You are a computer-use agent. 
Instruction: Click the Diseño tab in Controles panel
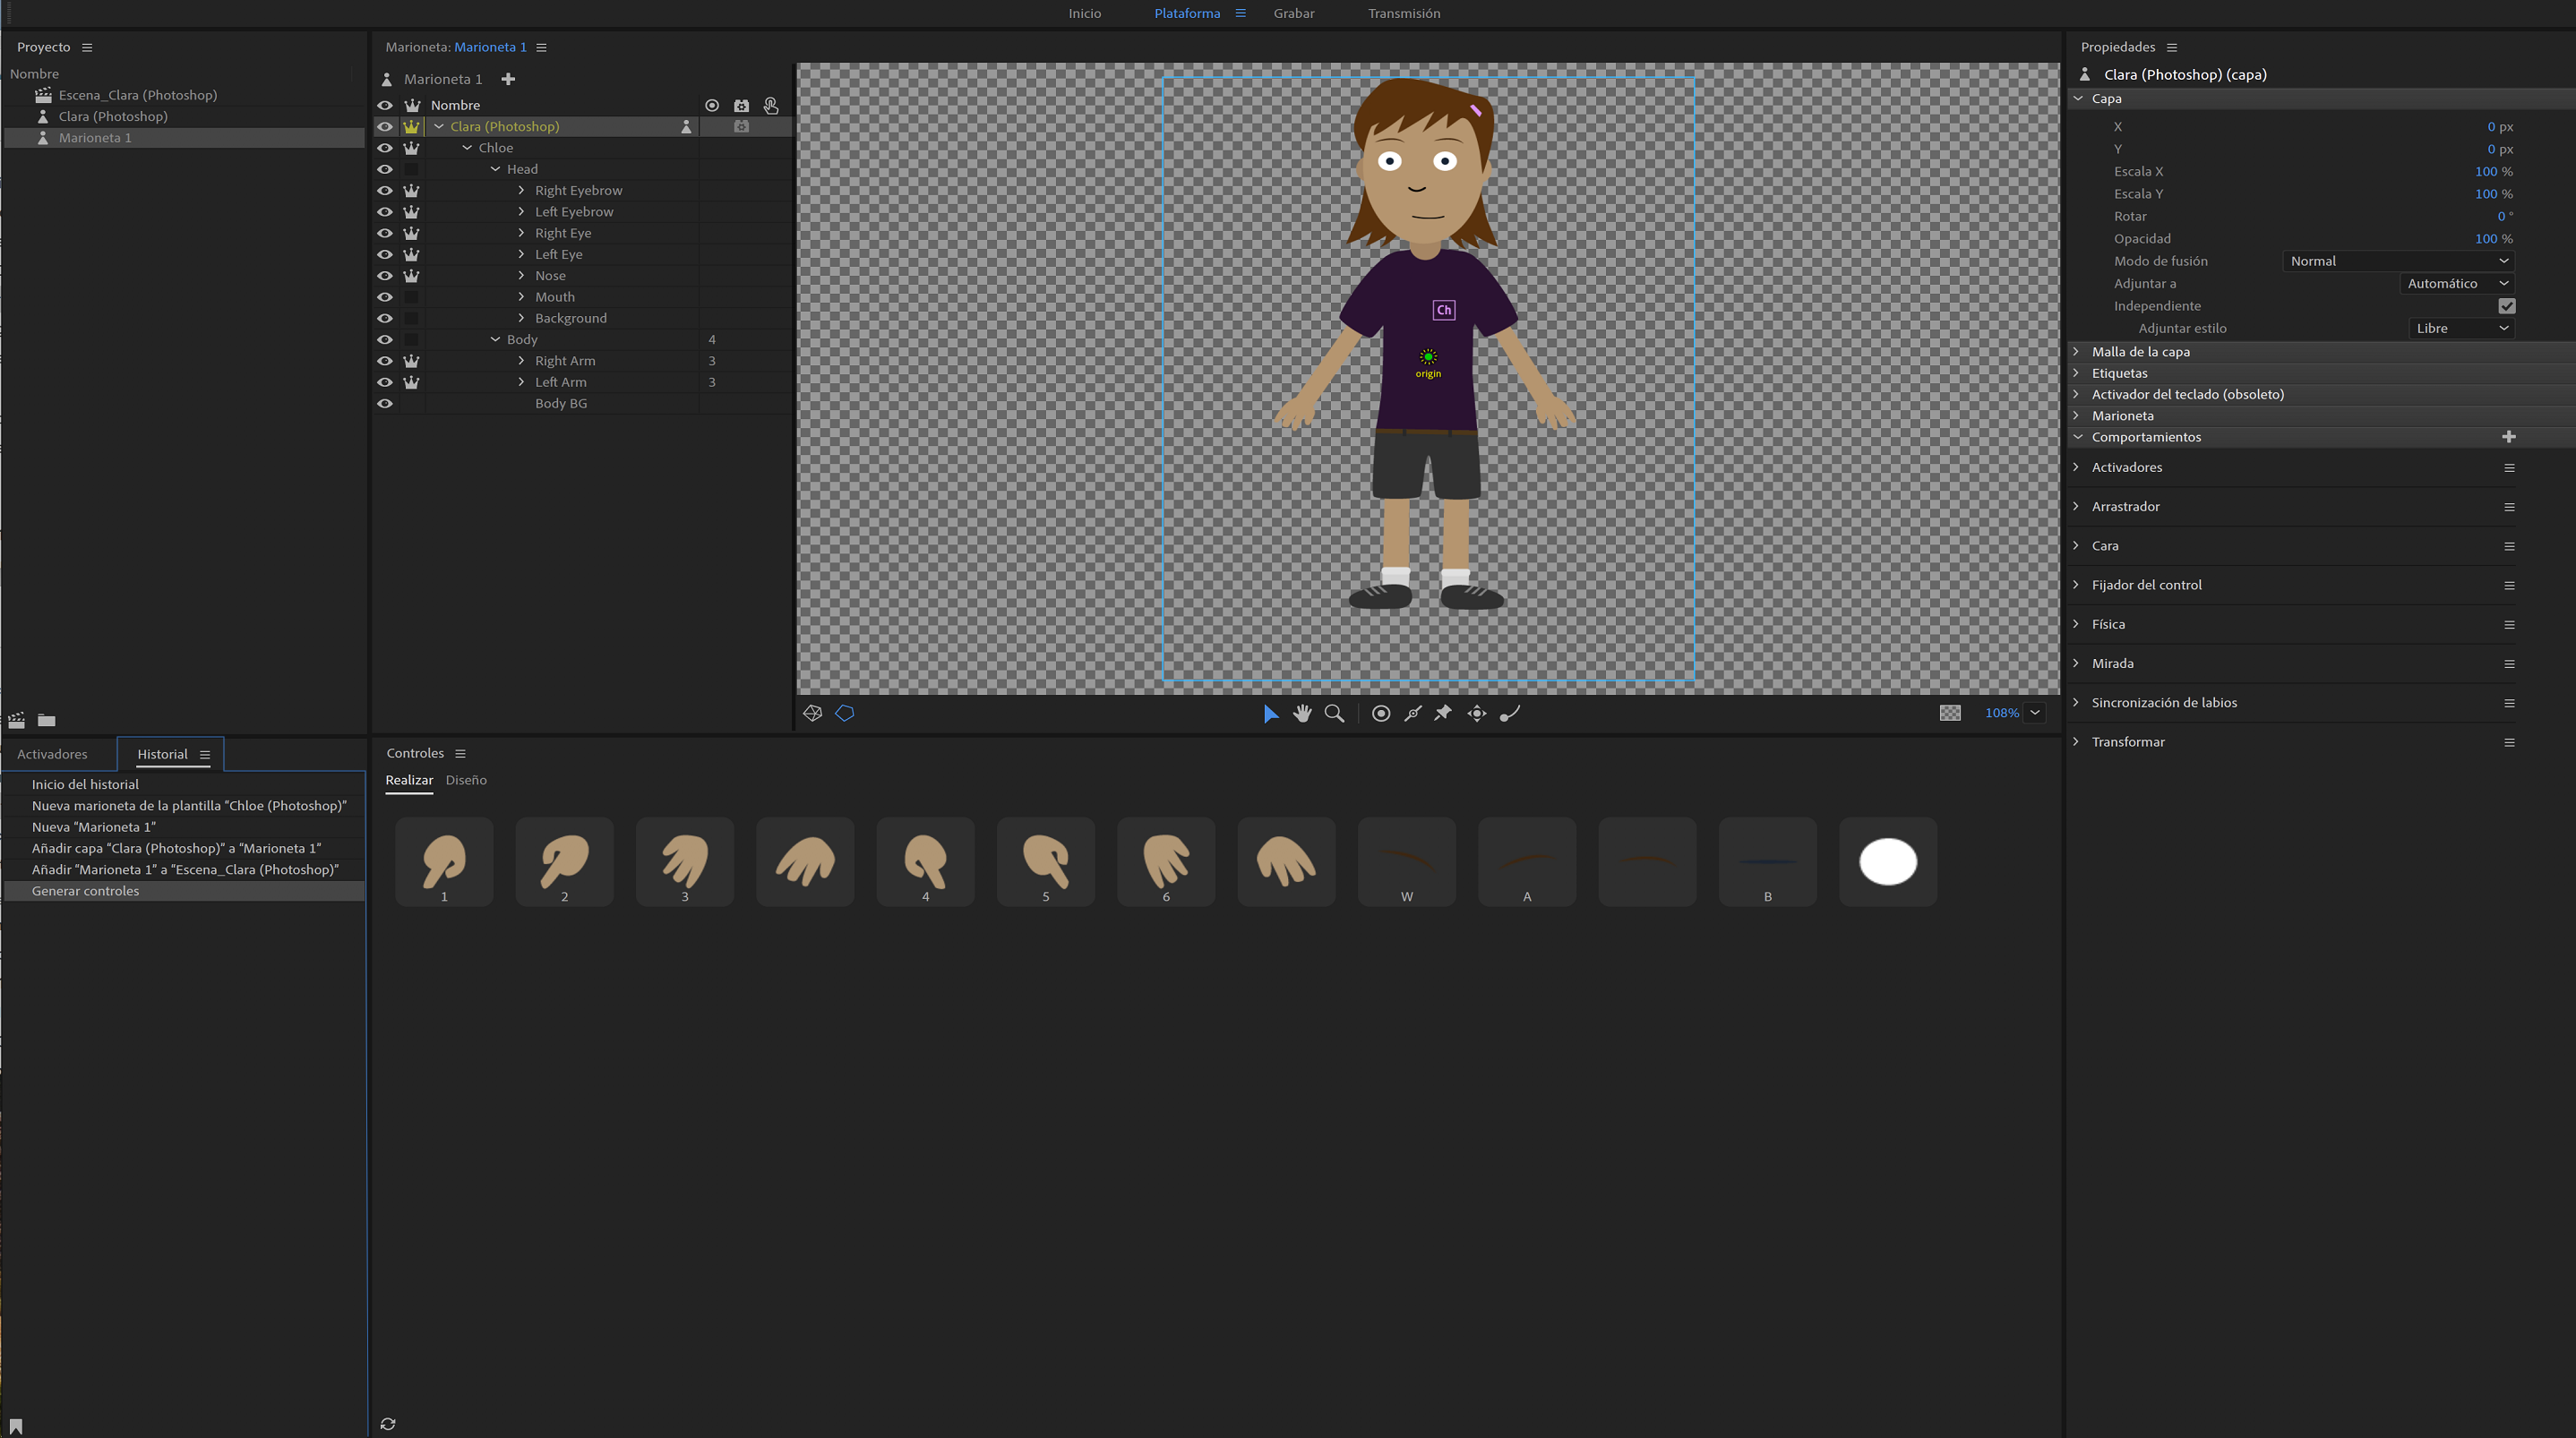coord(466,780)
